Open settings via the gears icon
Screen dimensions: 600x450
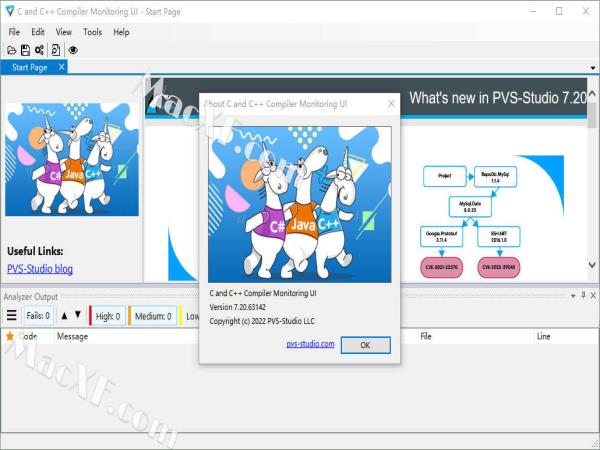coord(39,50)
